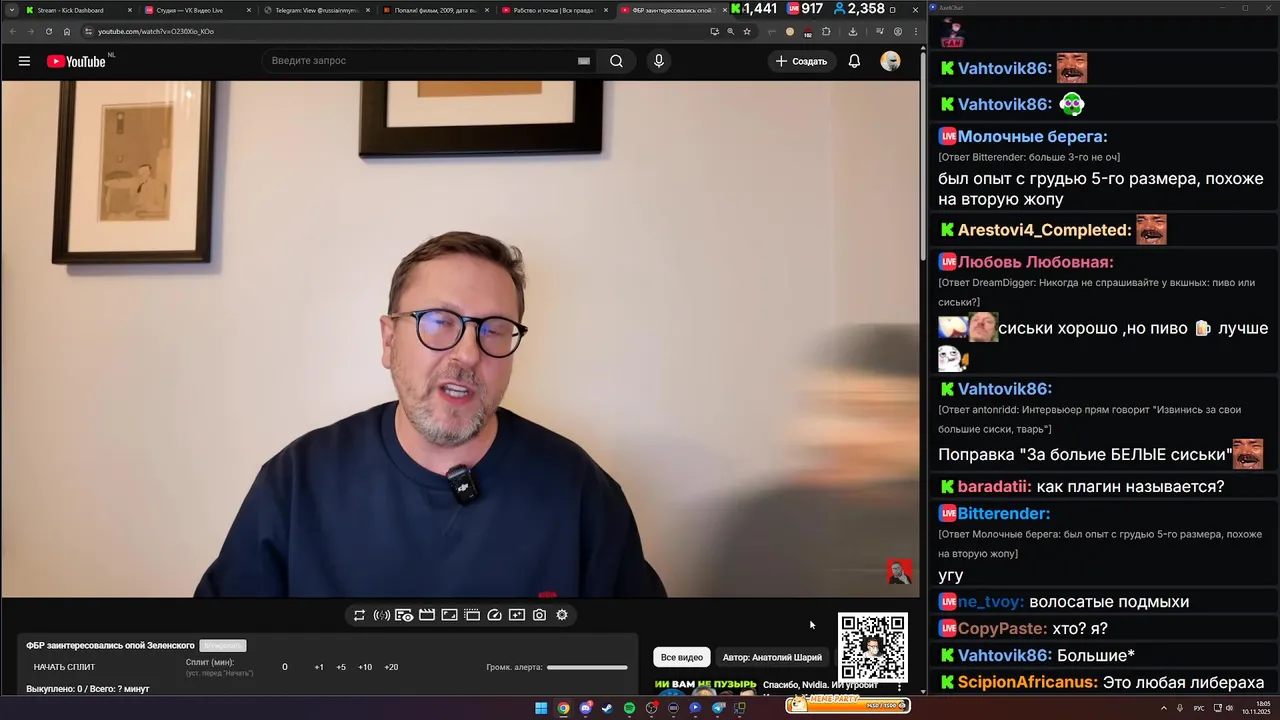Click the dashed-frame window icon in the video toolbar
The height and width of the screenshot is (720, 1280).
(472, 615)
